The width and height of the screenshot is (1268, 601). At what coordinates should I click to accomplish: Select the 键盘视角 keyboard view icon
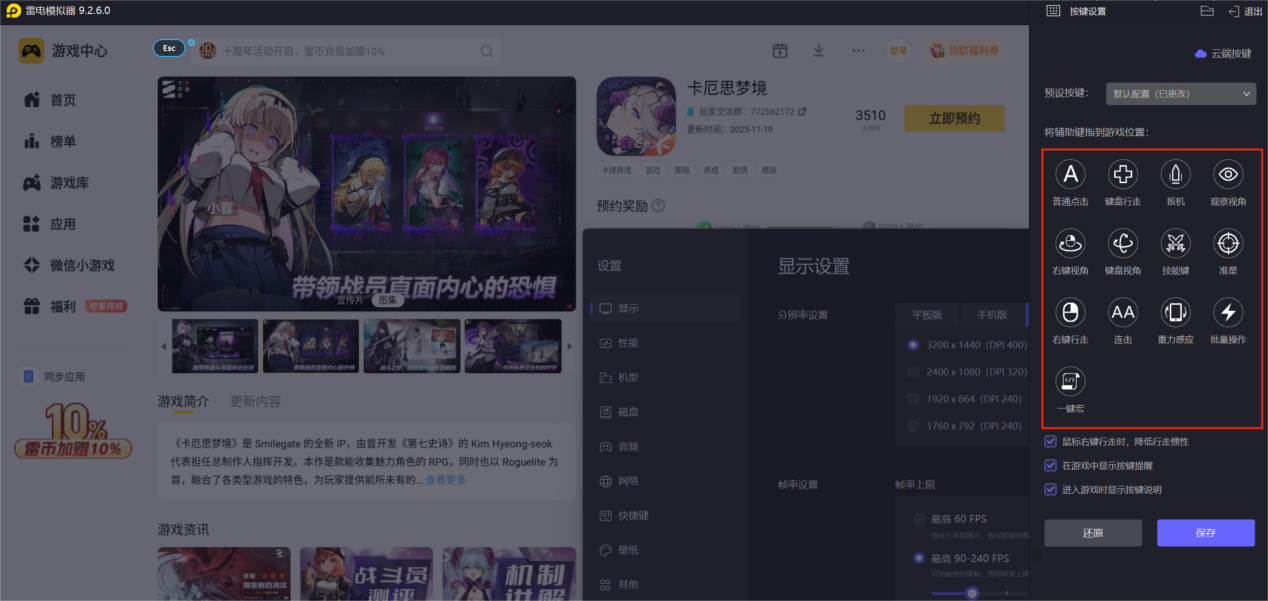(x=1123, y=243)
